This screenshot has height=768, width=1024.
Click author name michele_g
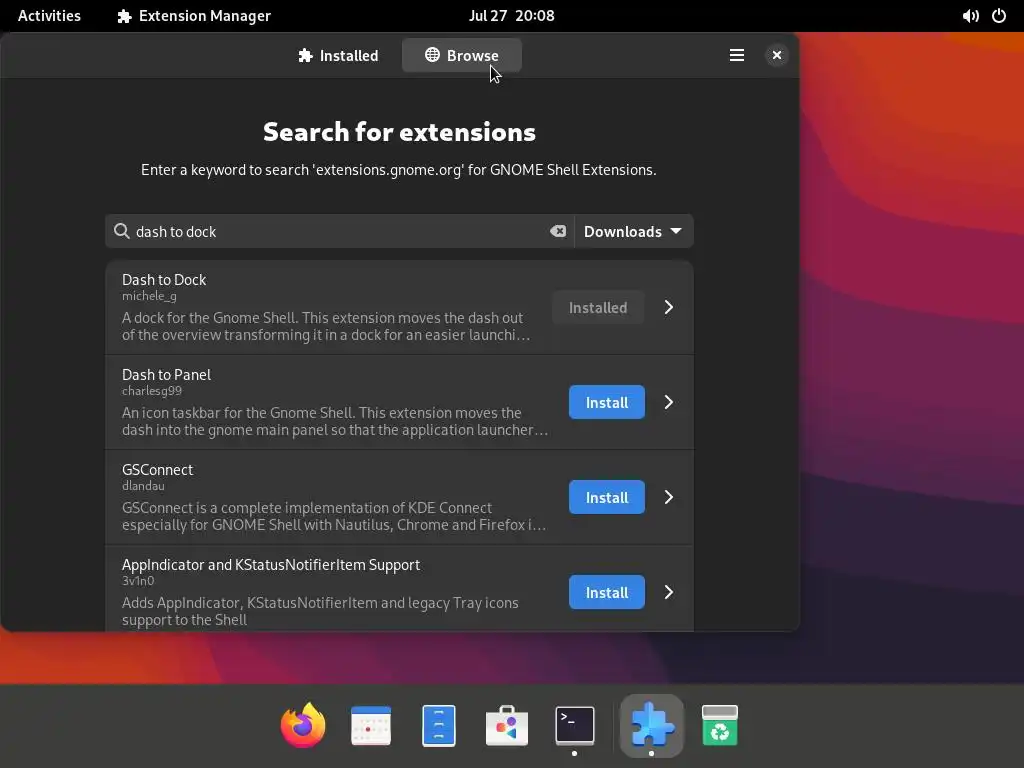149,296
